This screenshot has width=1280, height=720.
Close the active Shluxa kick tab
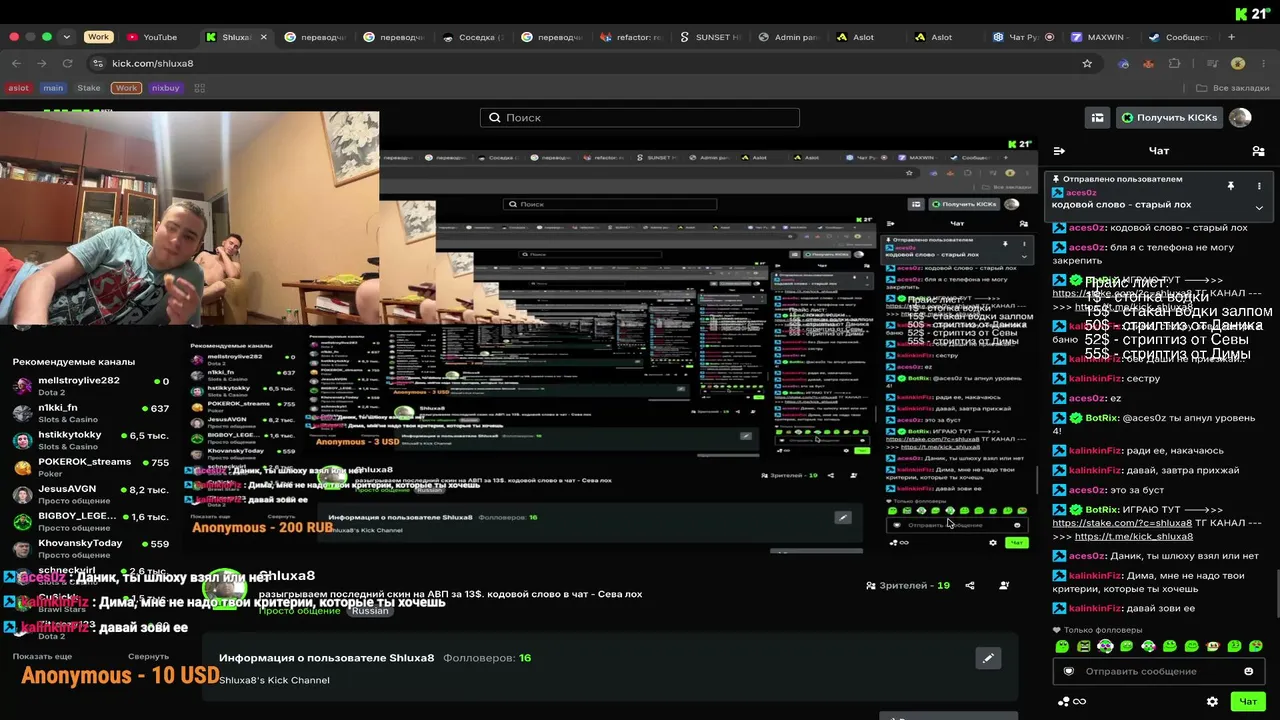[264, 37]
